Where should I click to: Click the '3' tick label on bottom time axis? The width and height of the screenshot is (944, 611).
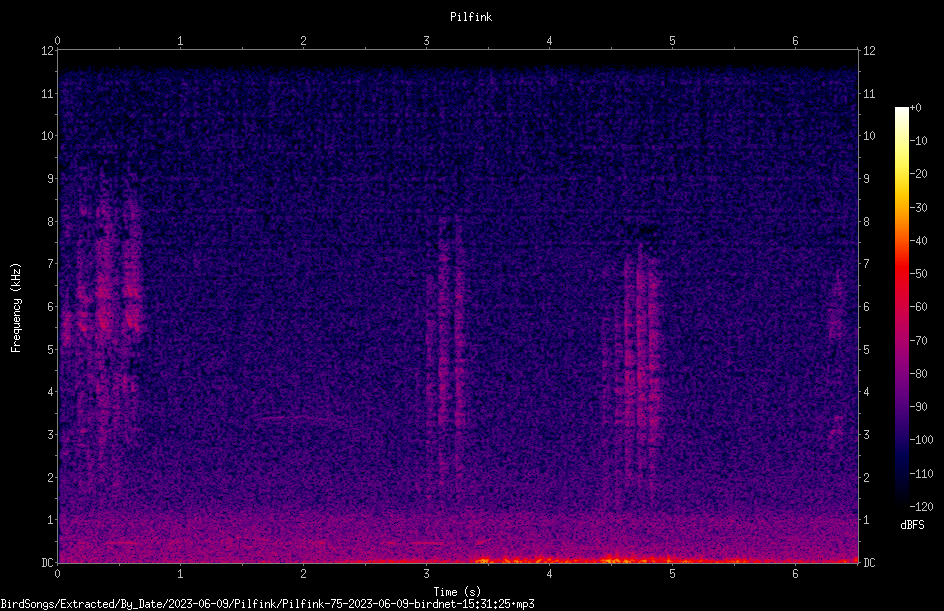click(426, 574)
